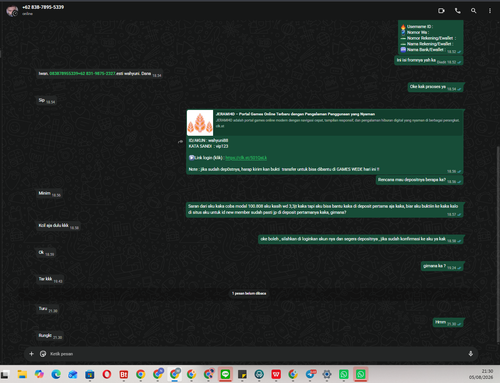This screenshot has width=500, height=383.
Task: Select 'Rencana mau depositnya berapa ka?' message
Action: pos(419,180)
